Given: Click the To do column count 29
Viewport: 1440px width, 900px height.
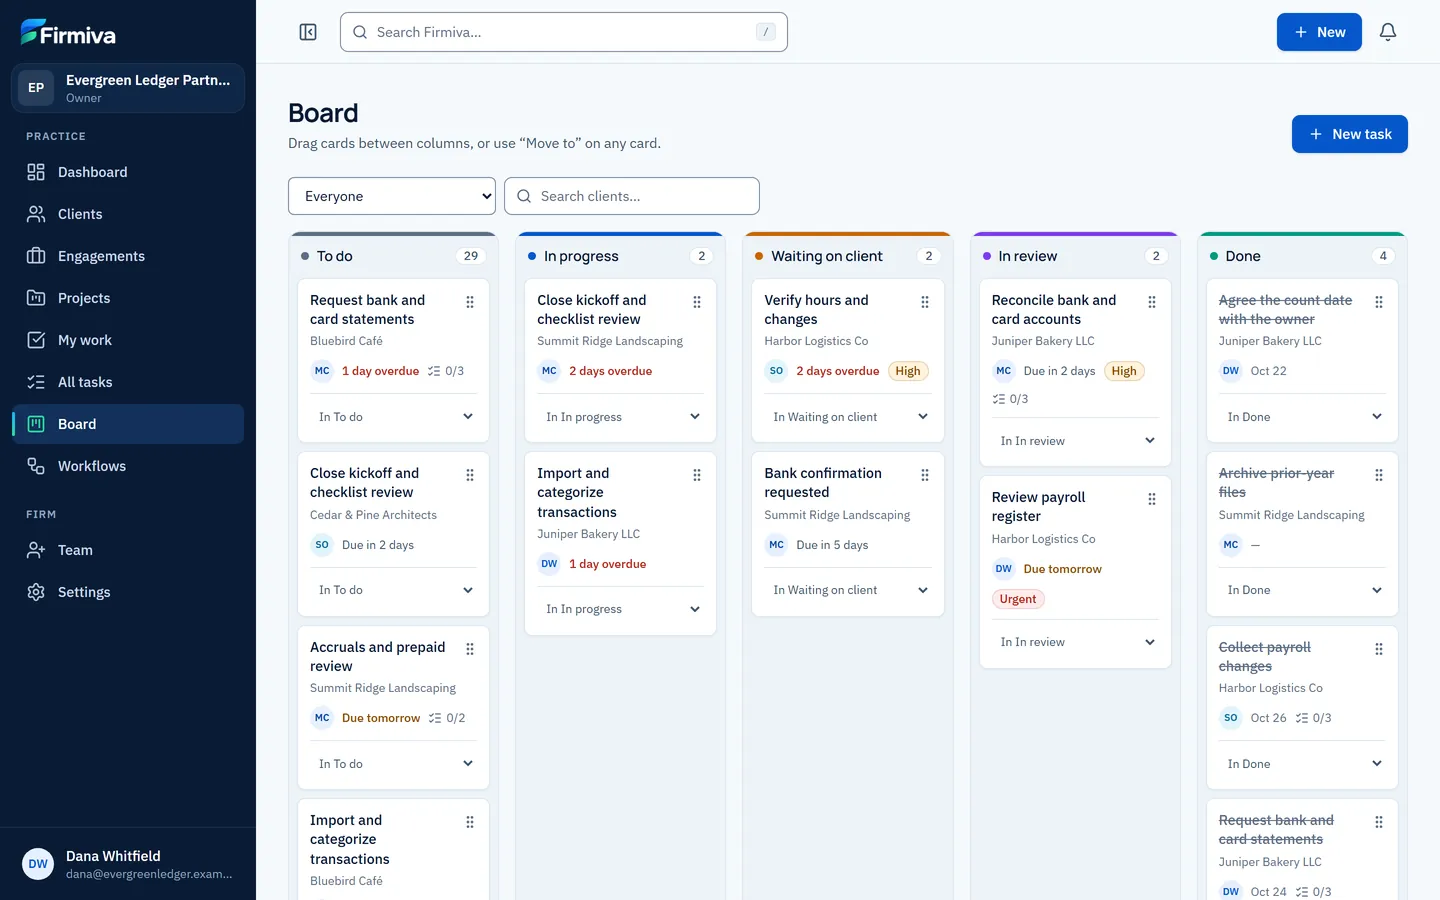Looking at the screenshot, I should click(471, 256).
